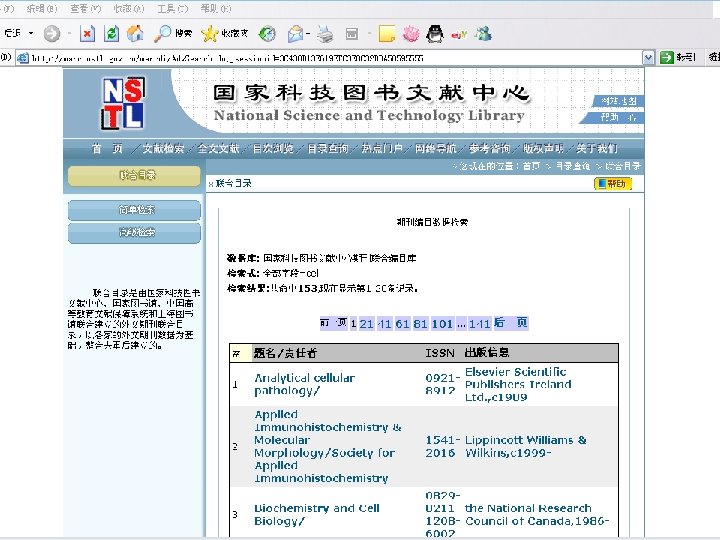
Task: Expand the address bar URL dropdown
Action: coord(648,57)
